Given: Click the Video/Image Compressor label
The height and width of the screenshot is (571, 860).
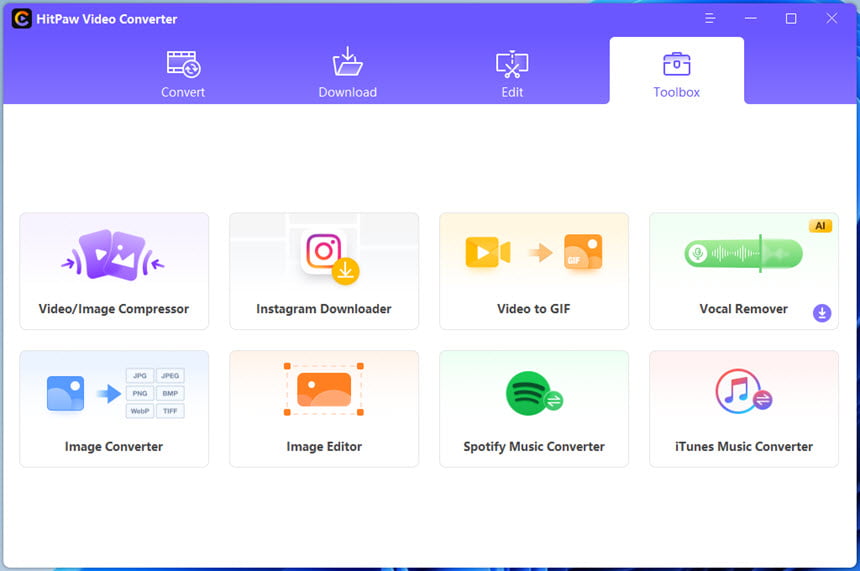Looking at the screenshot, I should coord(114,309).
